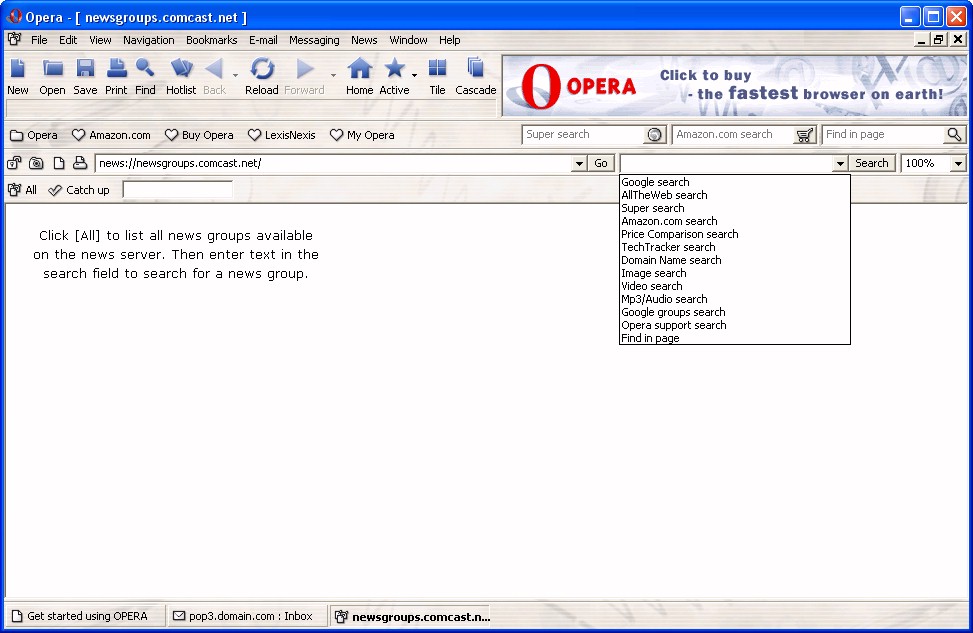Click the newsgroup search input field

[x=177, y=190]
